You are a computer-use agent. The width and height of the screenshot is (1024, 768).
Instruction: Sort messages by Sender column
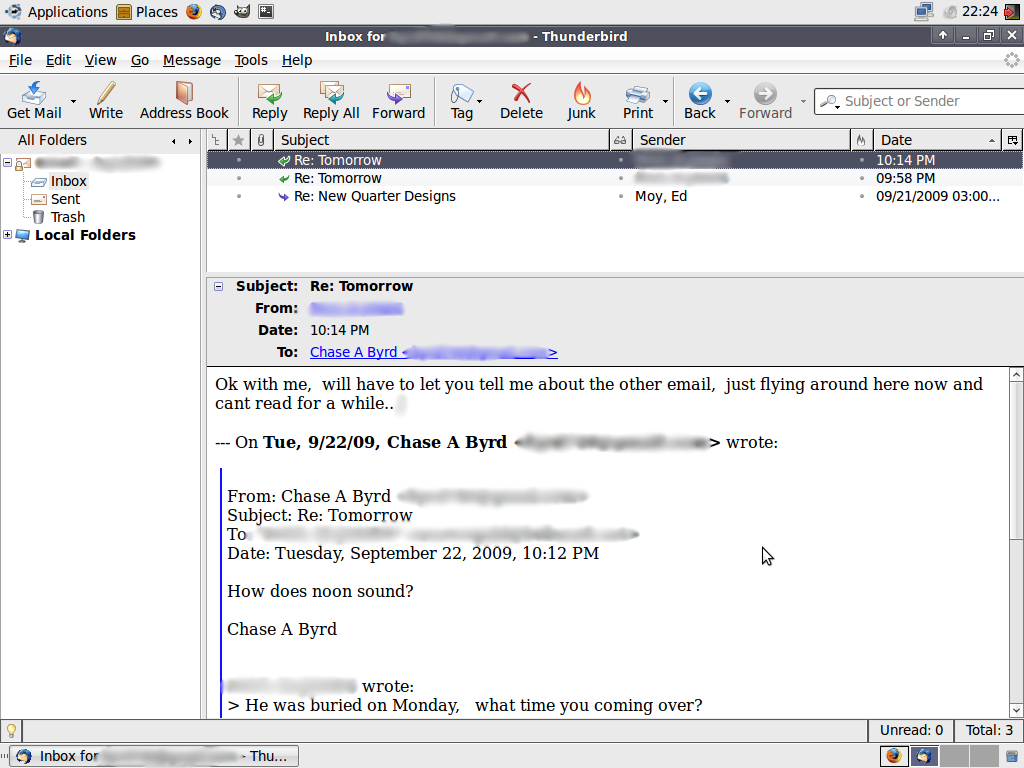click(741, 140)
